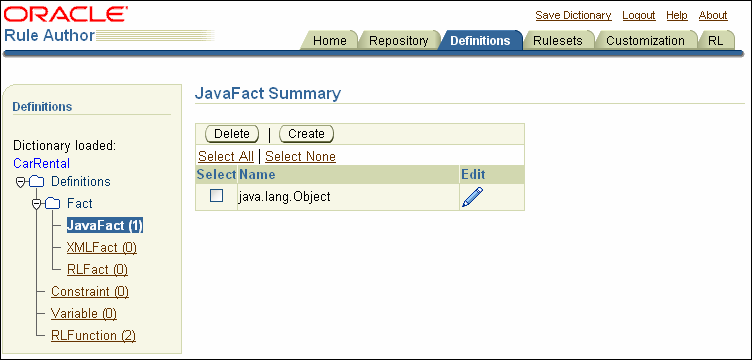
Task: Click the Select None link
Action: coord(301,156)
